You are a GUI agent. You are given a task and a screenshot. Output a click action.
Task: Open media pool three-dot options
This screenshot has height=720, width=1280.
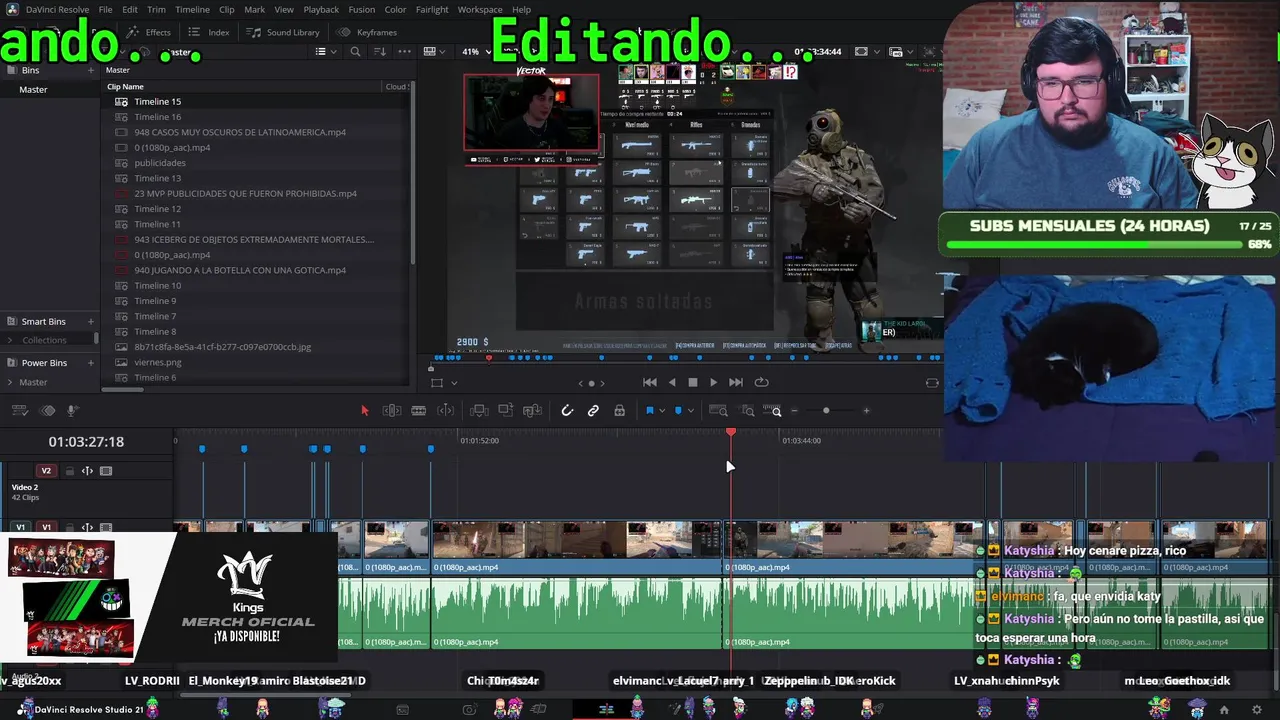pos(404,52)
